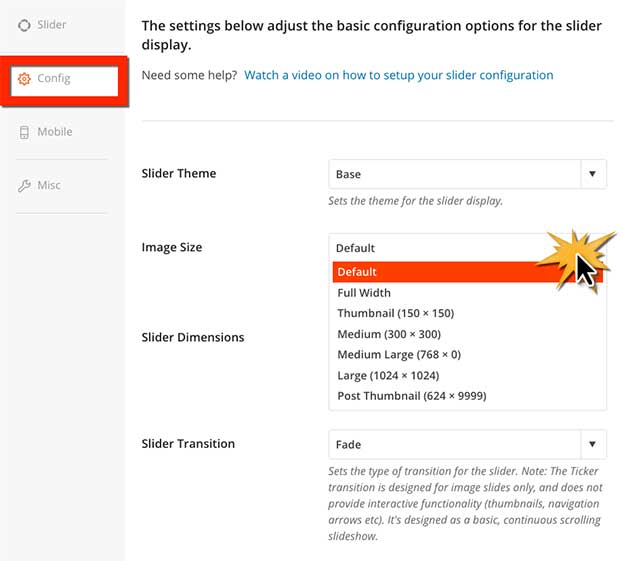The height and width of the screenshot is (561, 620).
Task: Open the Slider tab
Action: coord(51,25)
